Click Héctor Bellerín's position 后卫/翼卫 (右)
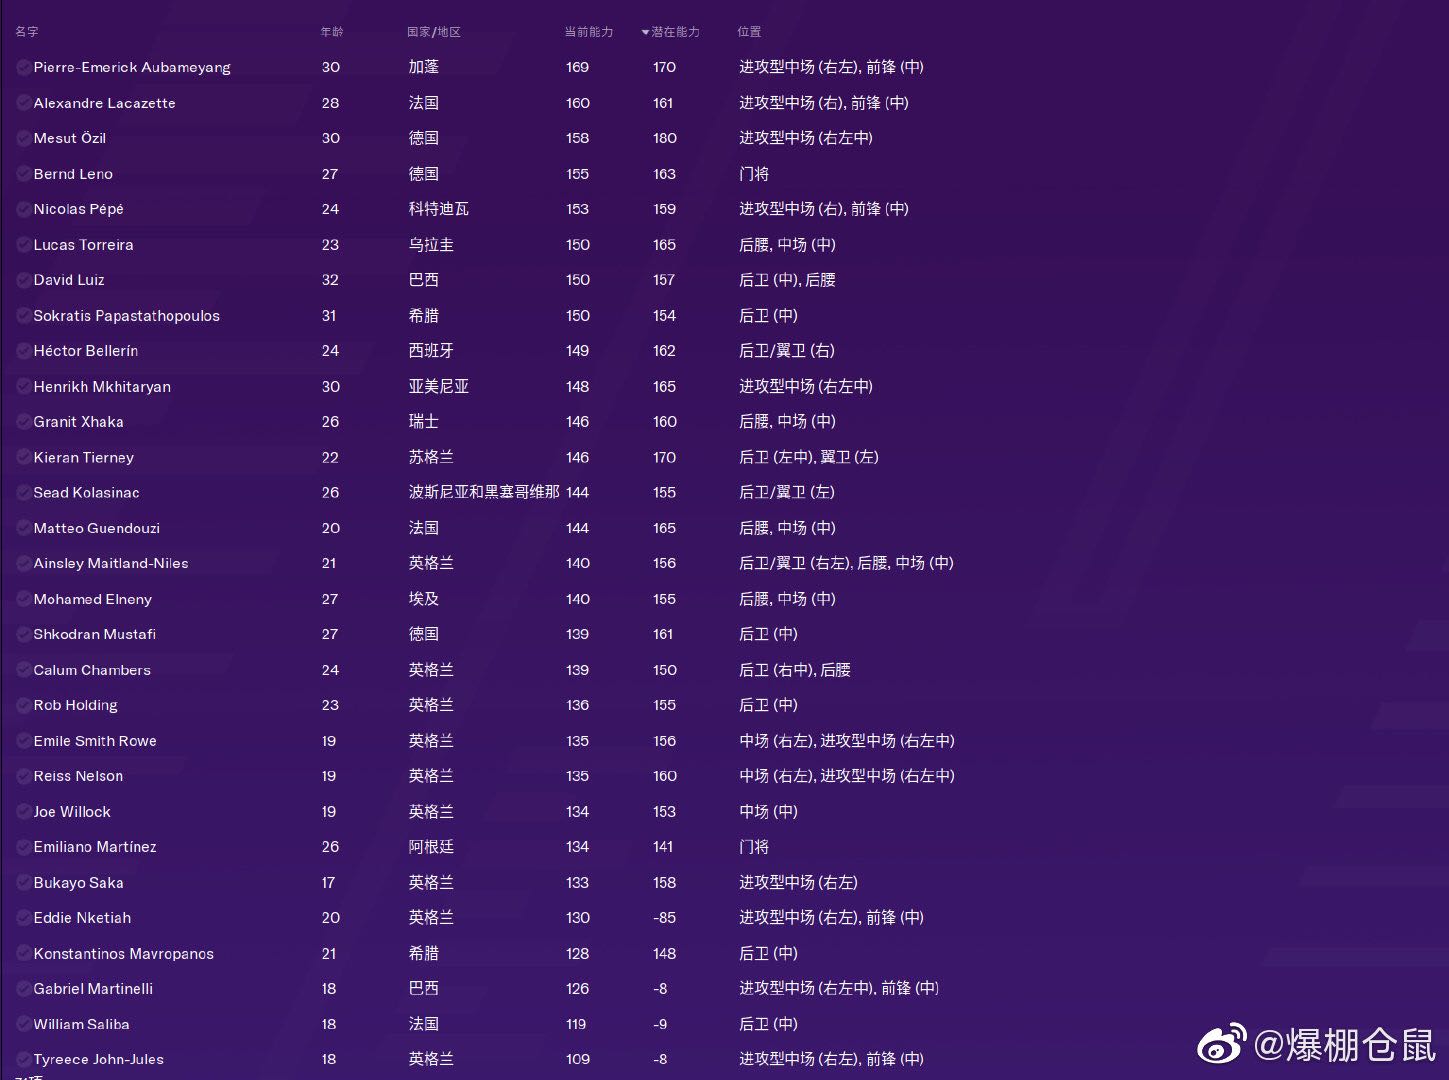 pos(787,351)
